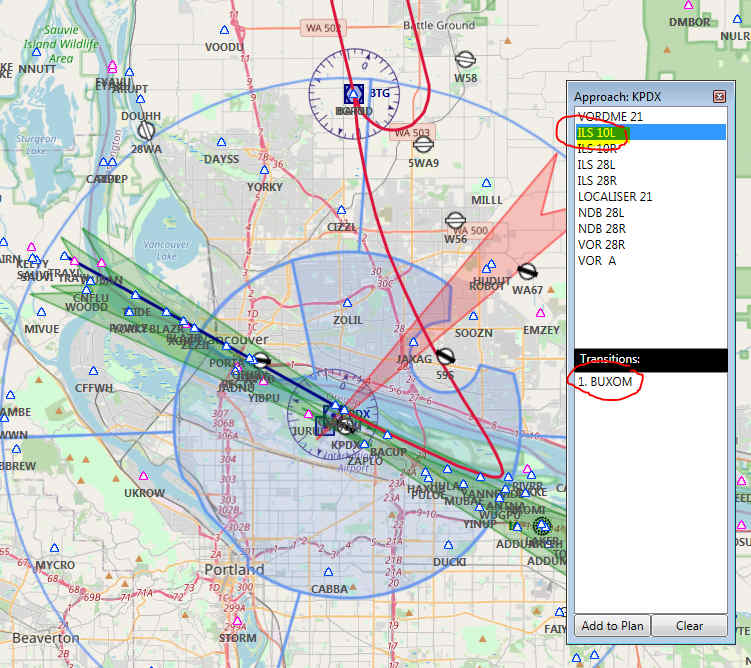Click the WA67 airfield symbol

(x=527, y=272)
